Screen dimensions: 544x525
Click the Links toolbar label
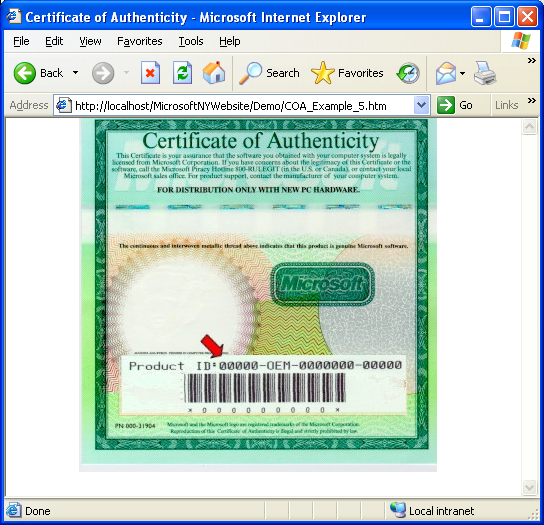[507, 105]
